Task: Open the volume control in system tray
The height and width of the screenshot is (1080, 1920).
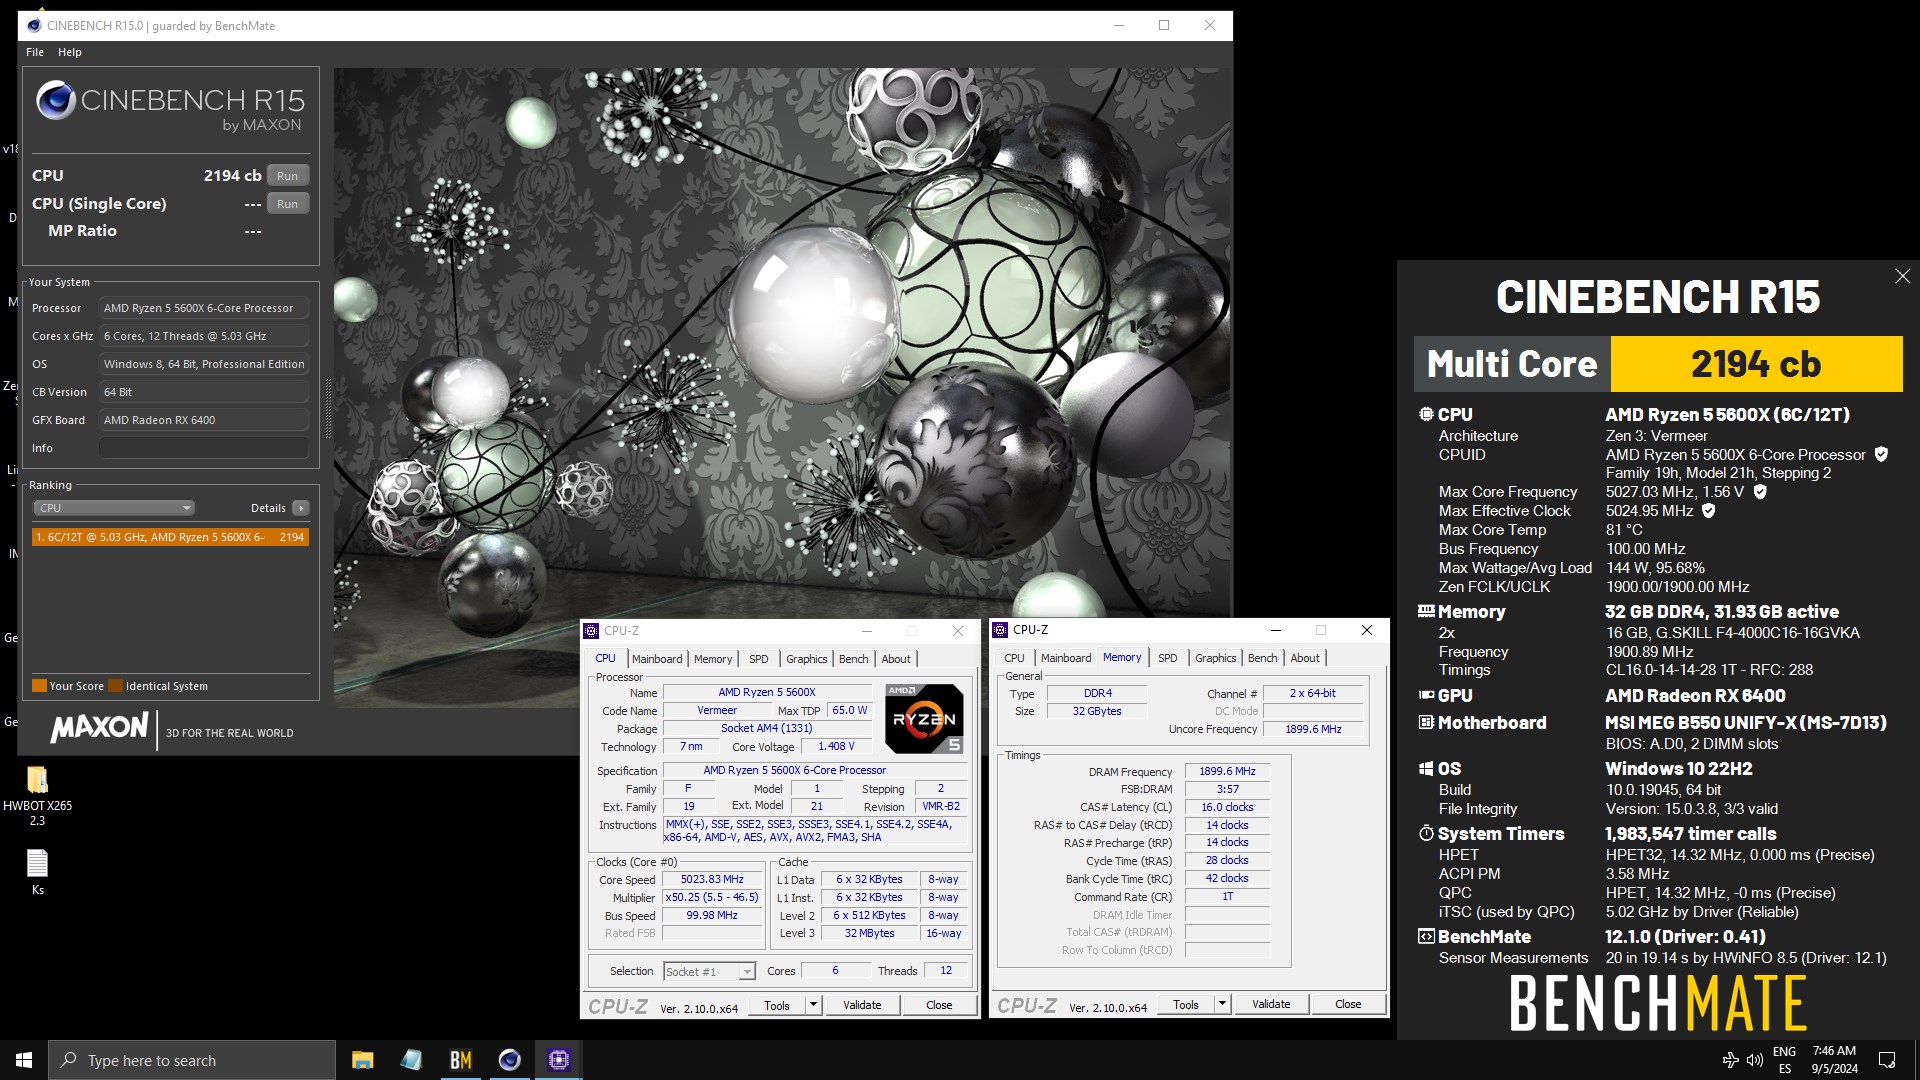Action: [x=1754, y=1060]
